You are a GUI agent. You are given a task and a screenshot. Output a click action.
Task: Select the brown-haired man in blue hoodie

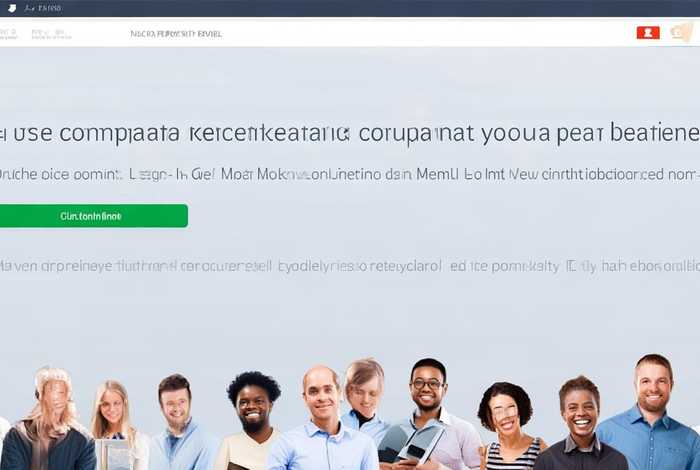pyautogui.click(x=179, y=422)
